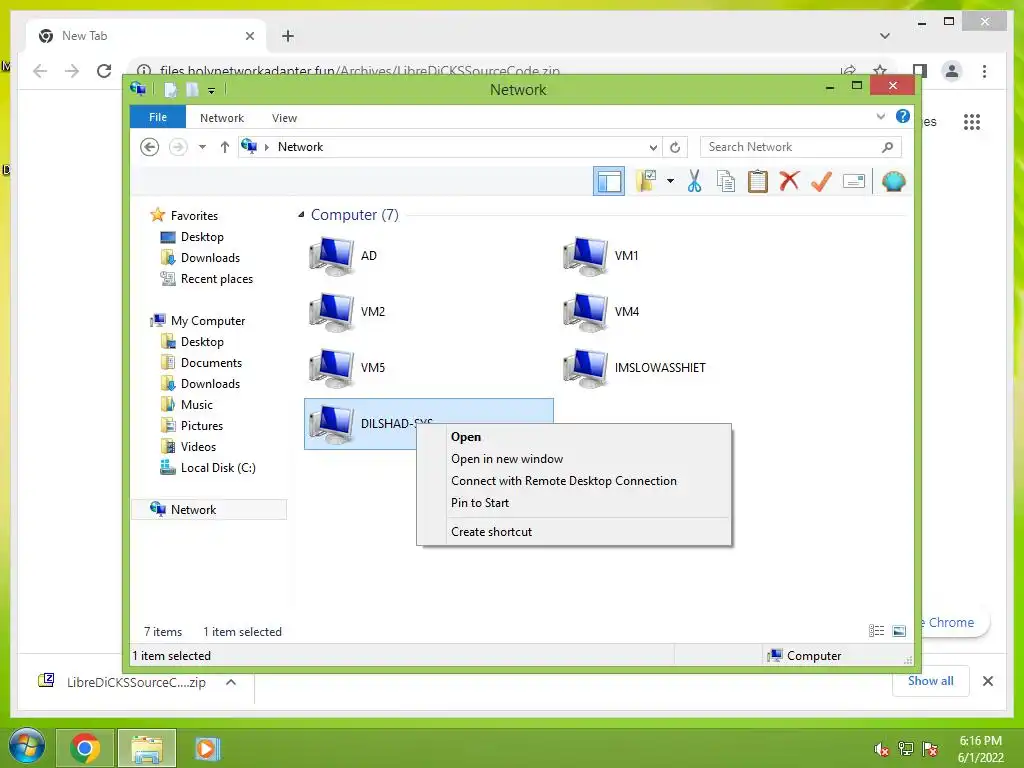This screenshot has width=1024, height=768.
Task: Select Network in navigation pane
Action: 209,509
